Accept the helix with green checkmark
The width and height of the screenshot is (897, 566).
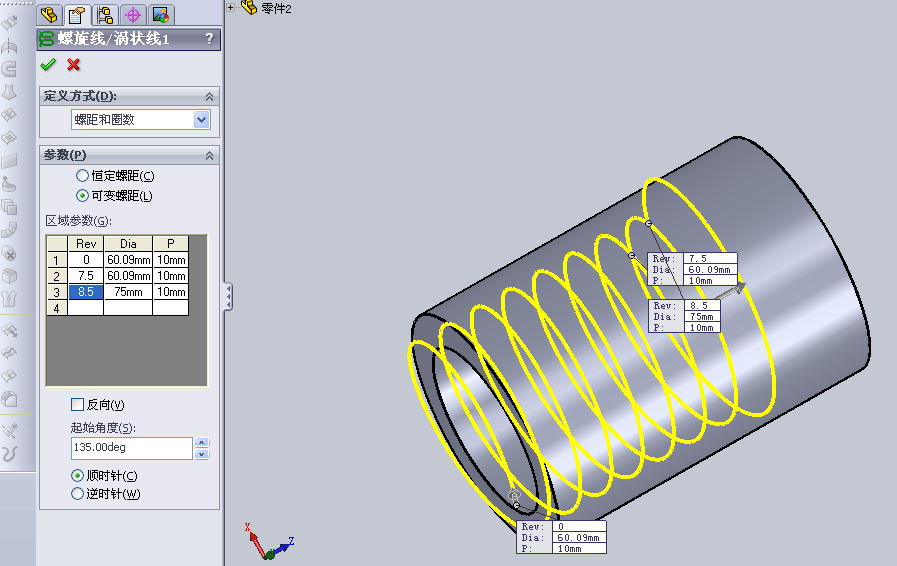click(48, 65)
